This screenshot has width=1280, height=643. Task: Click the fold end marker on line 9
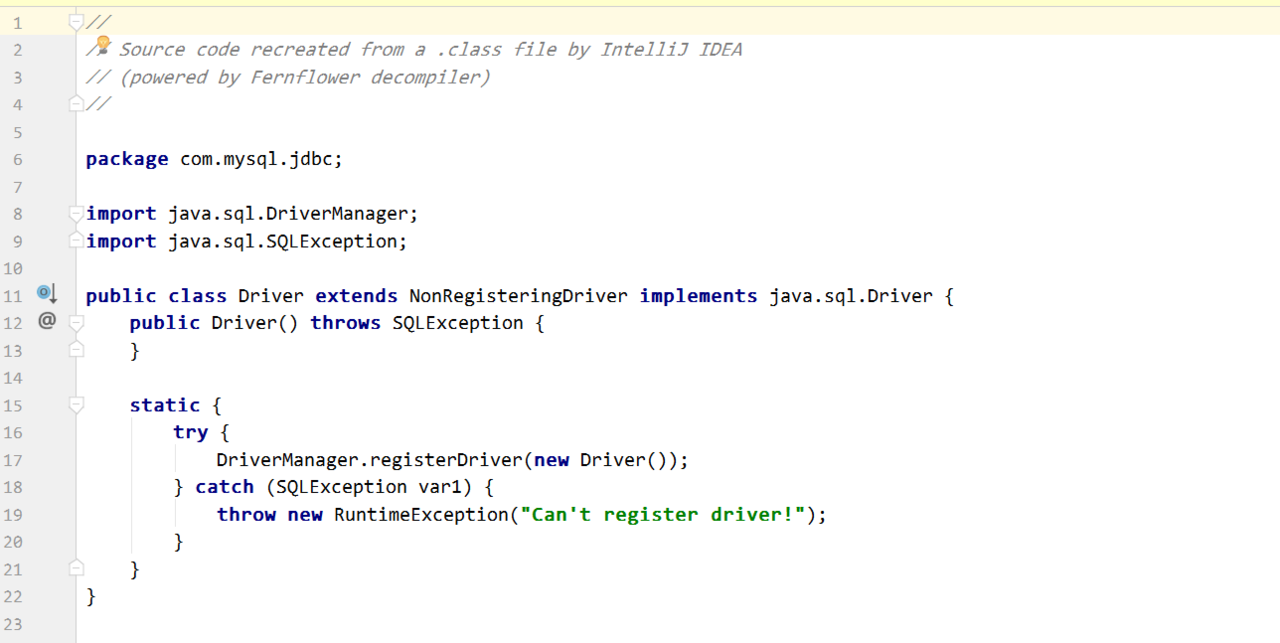[76, 240]
